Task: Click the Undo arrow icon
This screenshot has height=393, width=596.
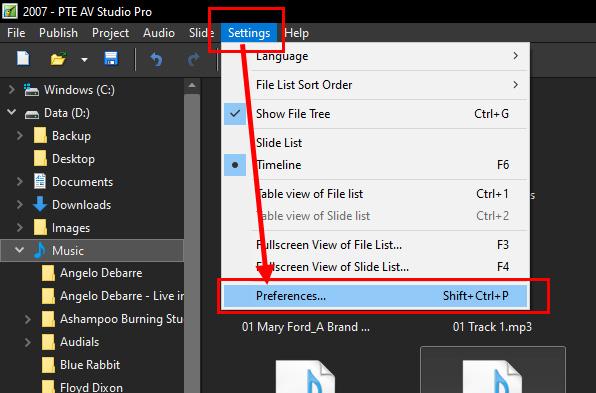Action: click(156, 59)
